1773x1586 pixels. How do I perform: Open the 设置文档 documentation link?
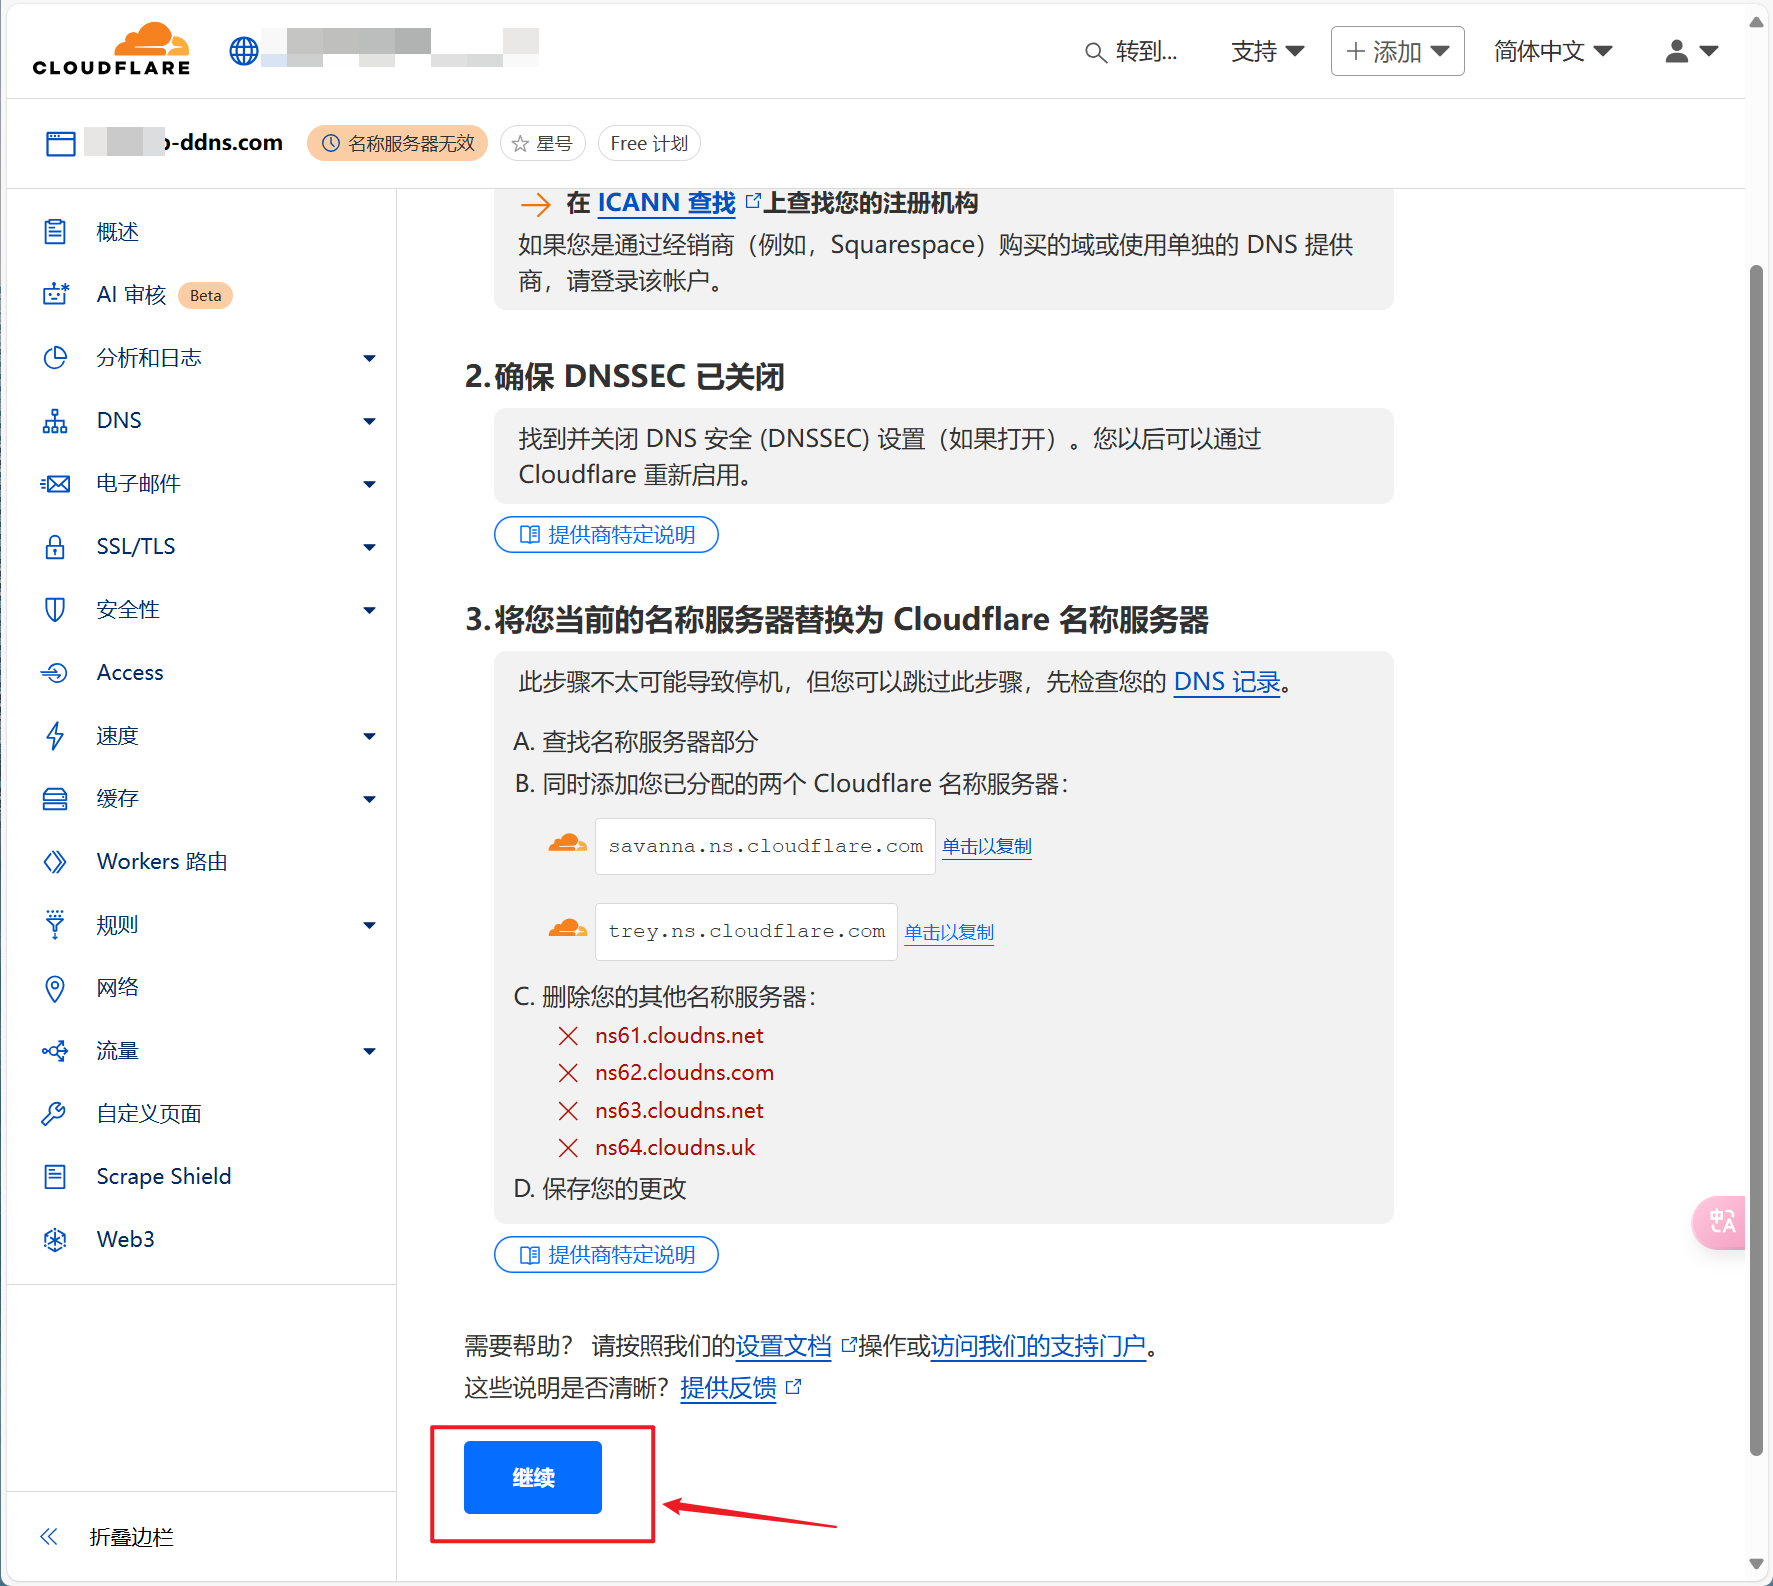[x=784, y=1347]
